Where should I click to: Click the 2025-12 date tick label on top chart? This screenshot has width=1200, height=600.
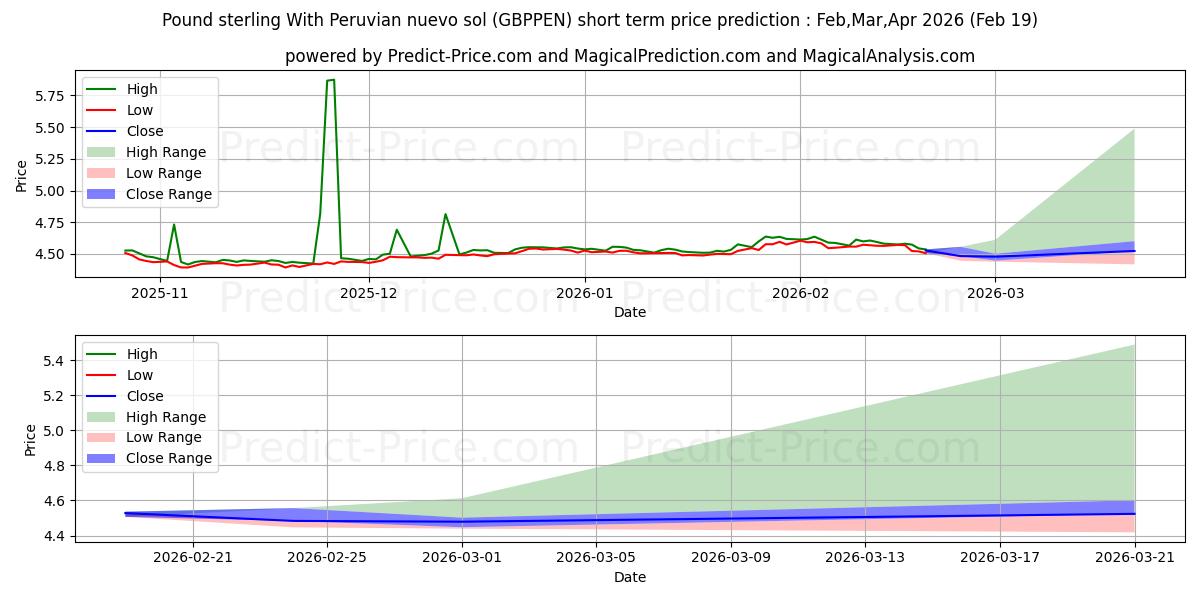click(x=369, y=292)
